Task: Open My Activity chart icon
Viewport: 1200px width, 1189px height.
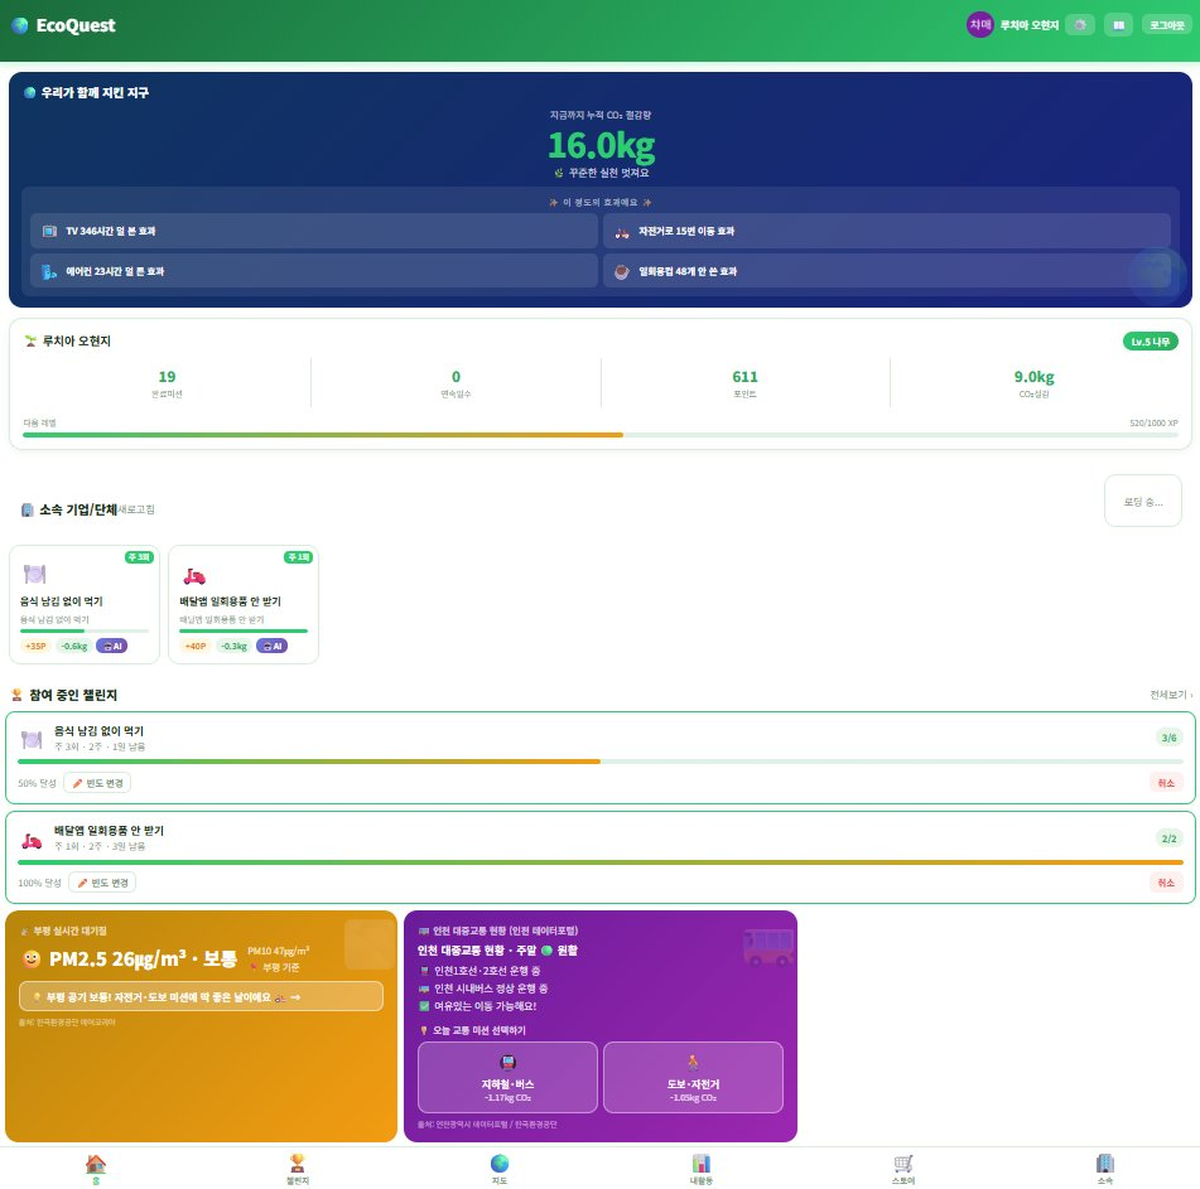Action: (x=701, y=1169)
